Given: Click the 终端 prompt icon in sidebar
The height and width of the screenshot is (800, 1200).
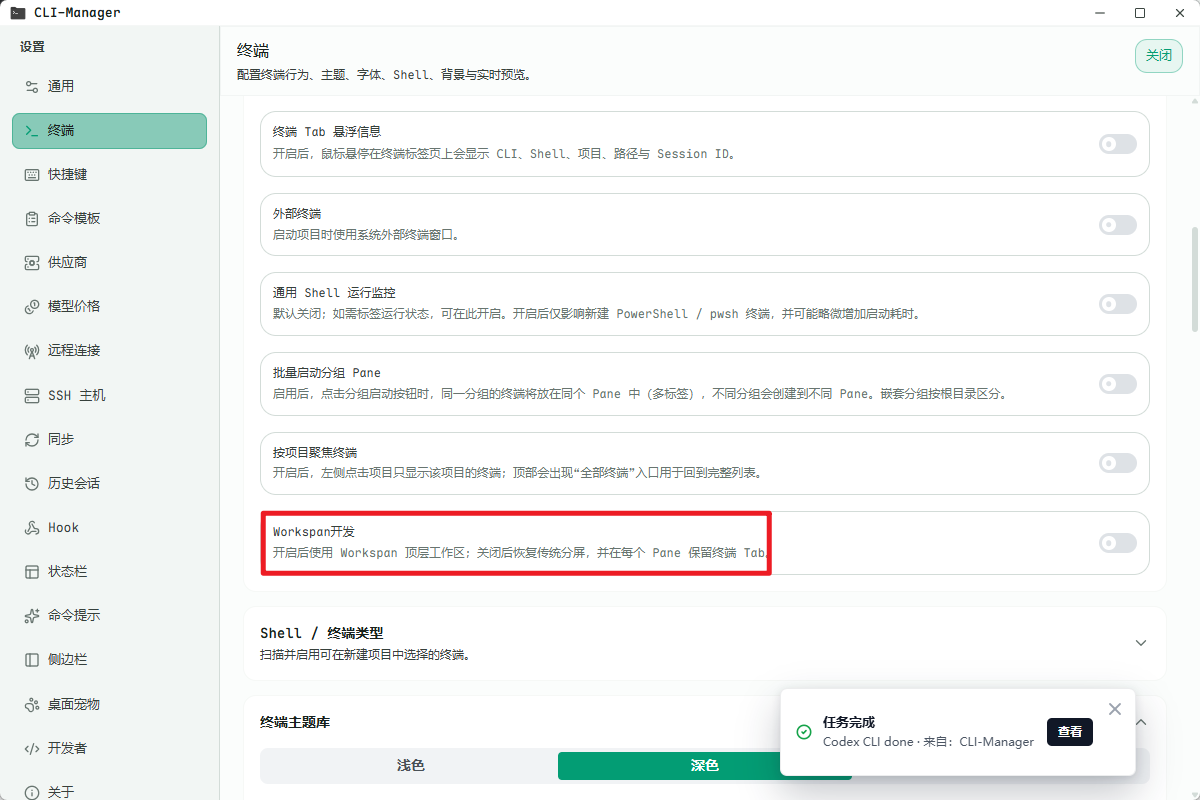Looking at the screenshot, I should (31, 130).
